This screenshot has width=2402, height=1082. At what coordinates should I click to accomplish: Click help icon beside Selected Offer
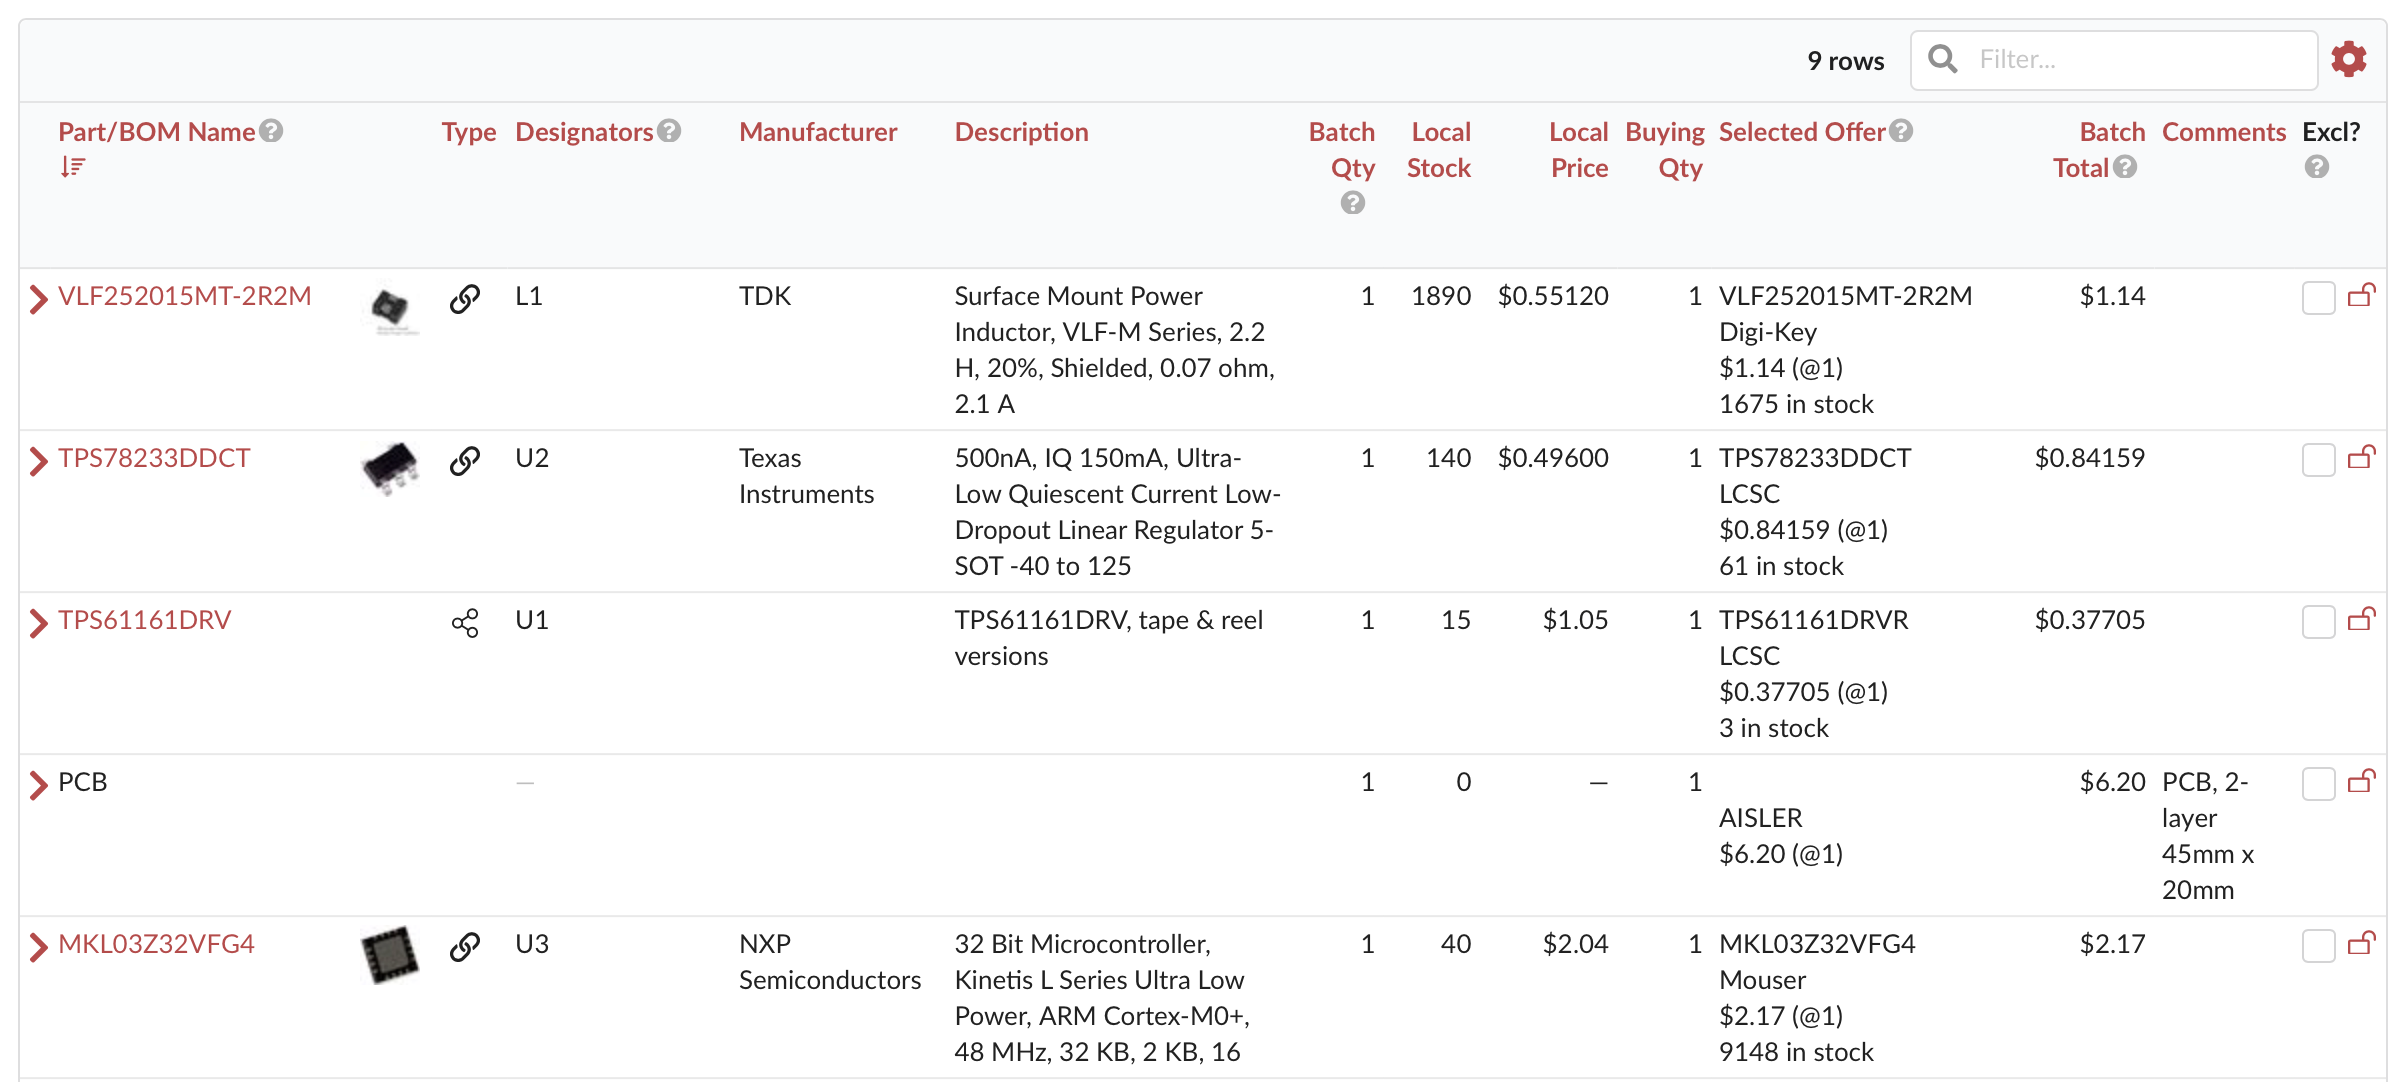point(1902,131)
